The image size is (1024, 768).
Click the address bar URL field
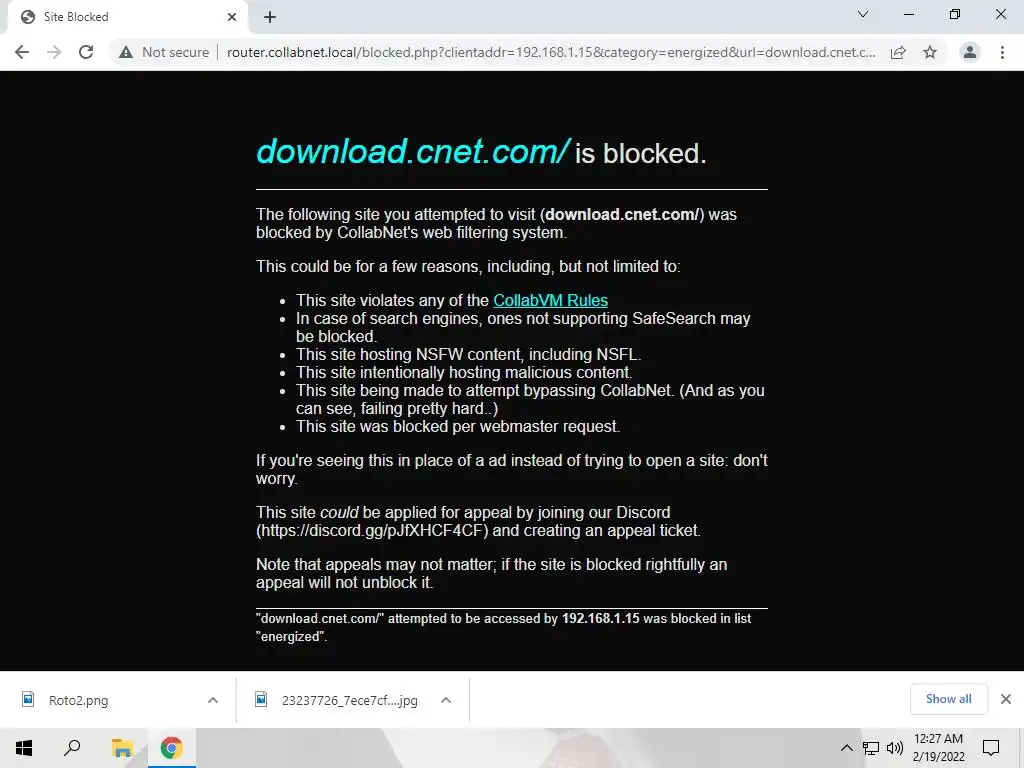pos(551,52)
